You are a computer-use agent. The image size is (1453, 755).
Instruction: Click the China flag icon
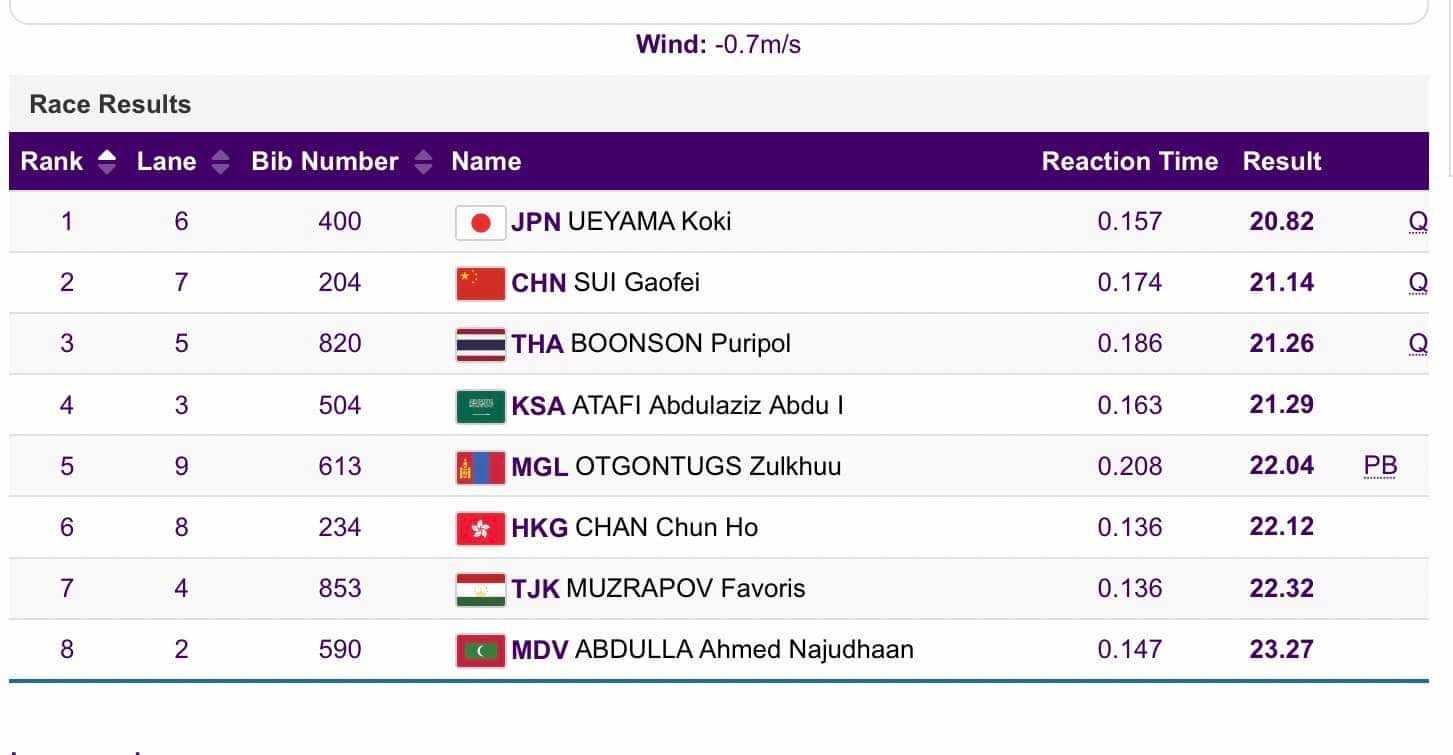(x=480, y=284)
